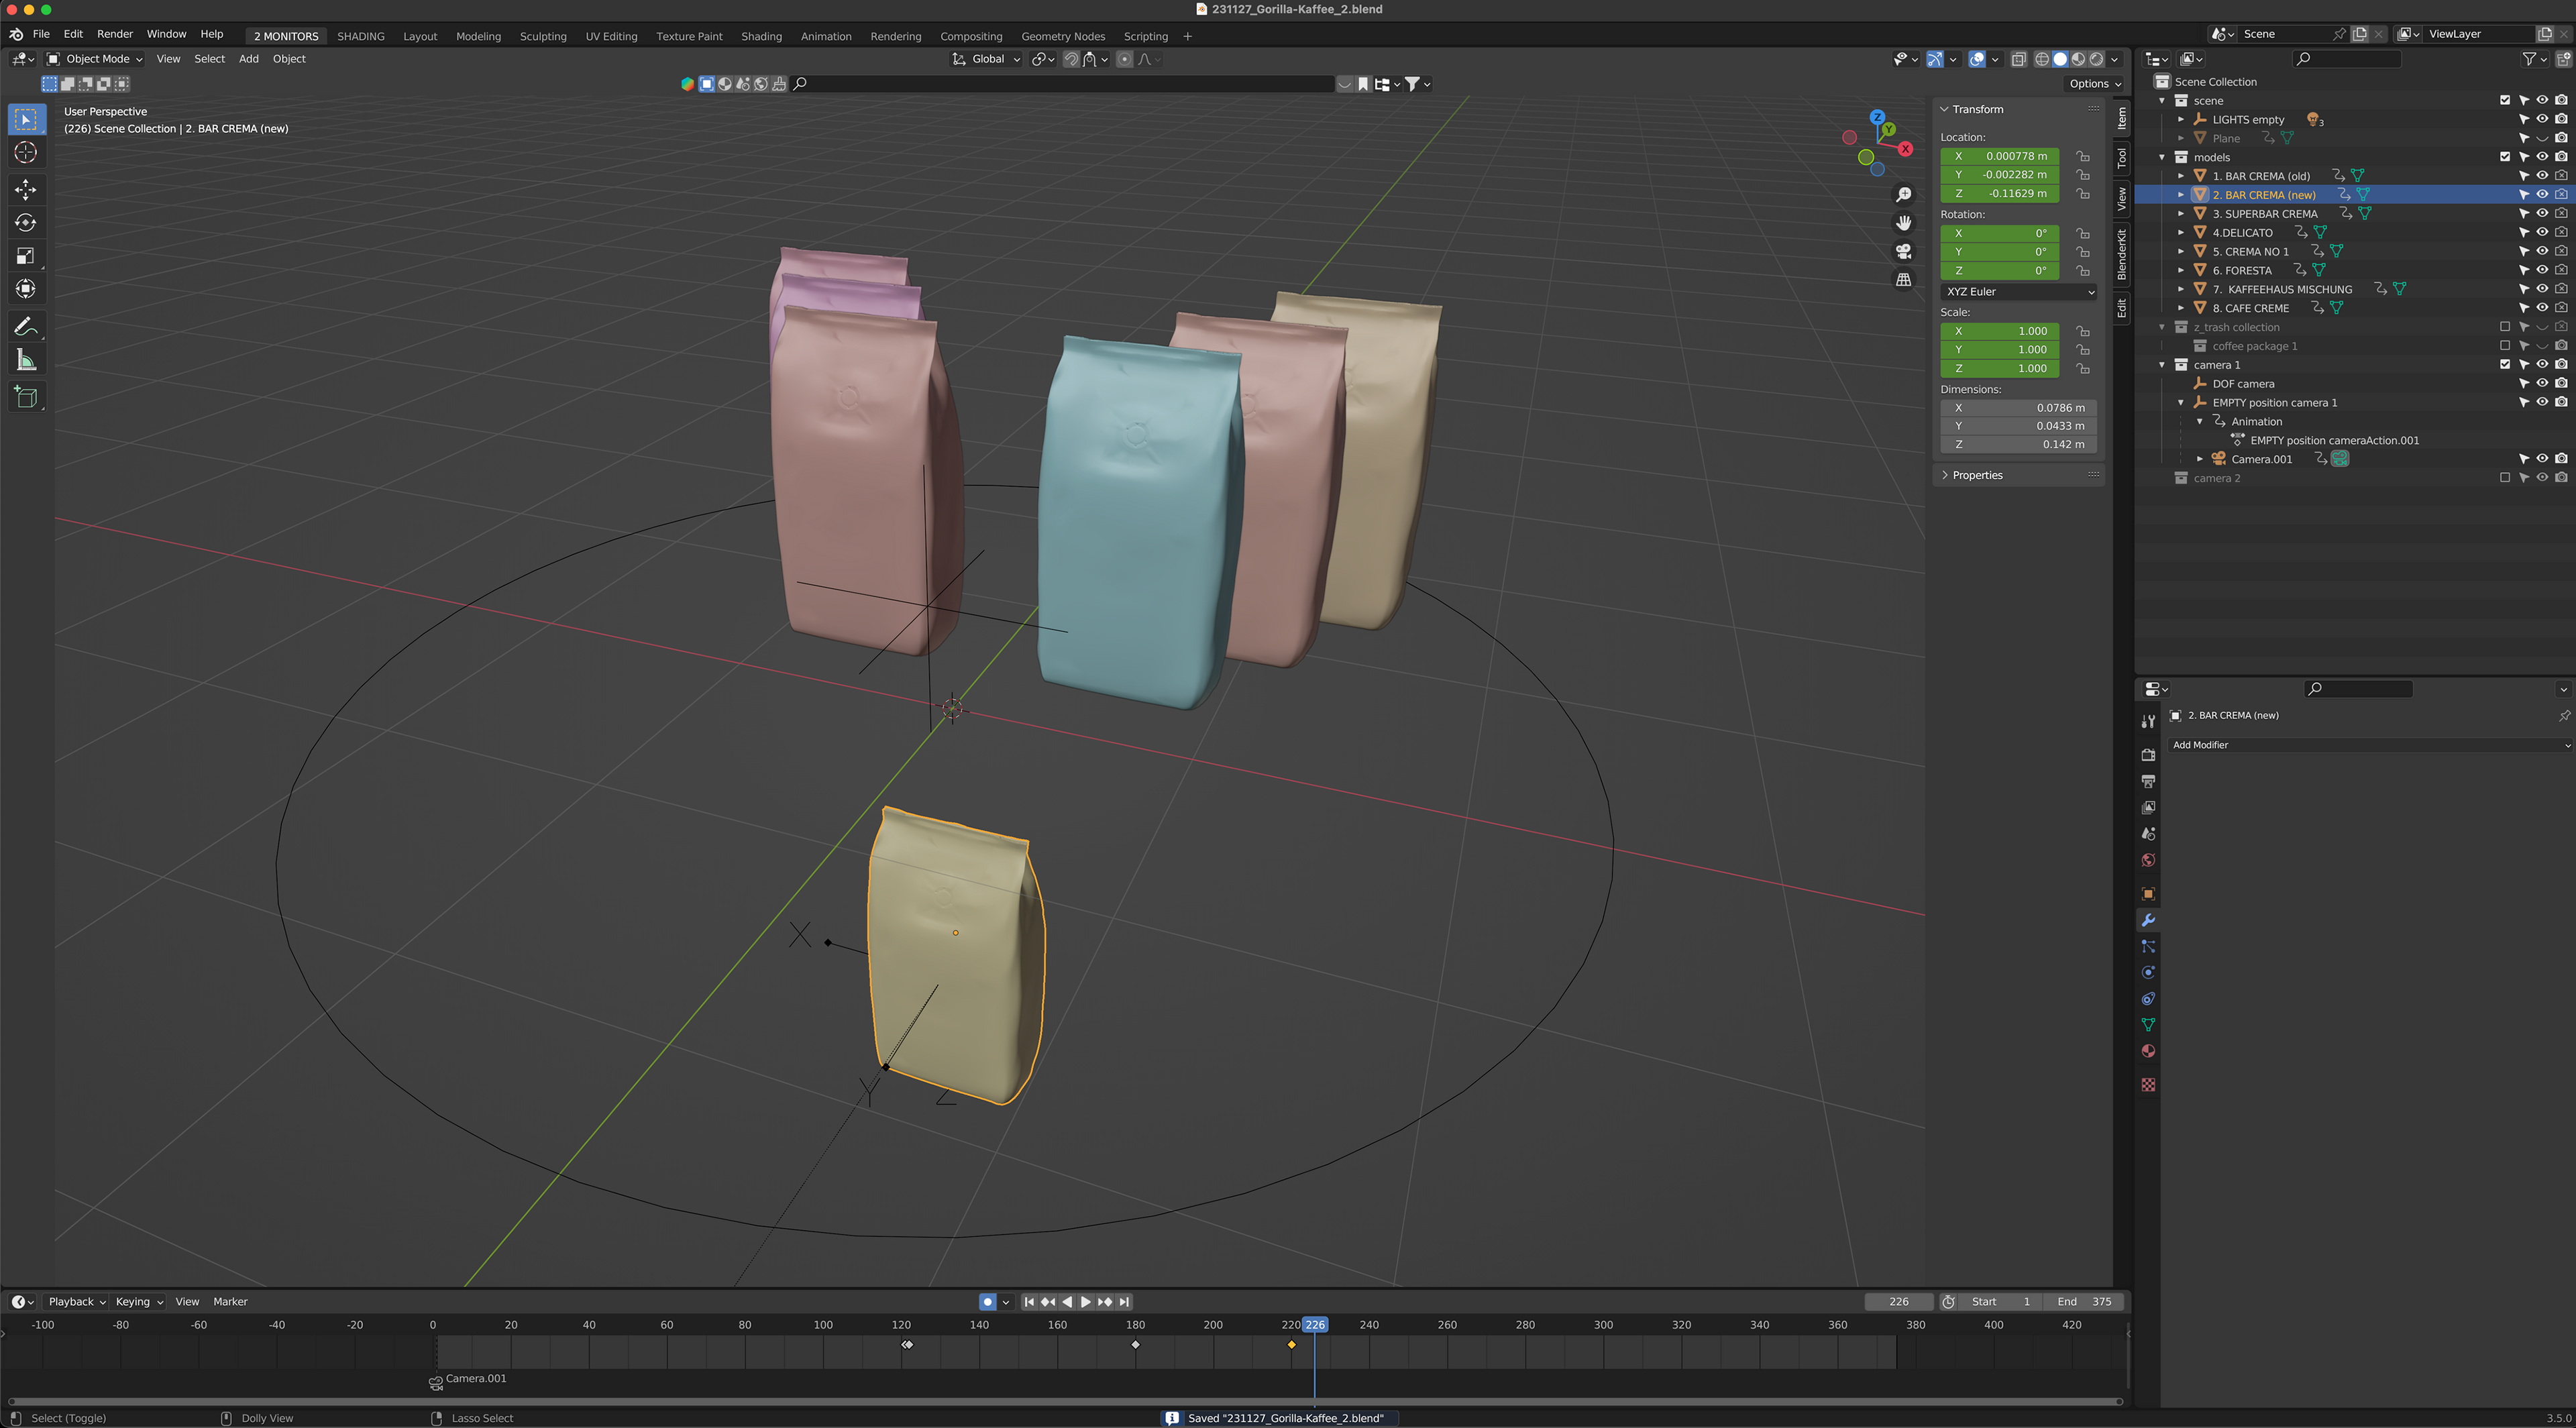Image resolution: width=2576 pixels, height=1428 pixels.
Task: Enable the z_trash collection checkbox
Action: [2504, 327]
